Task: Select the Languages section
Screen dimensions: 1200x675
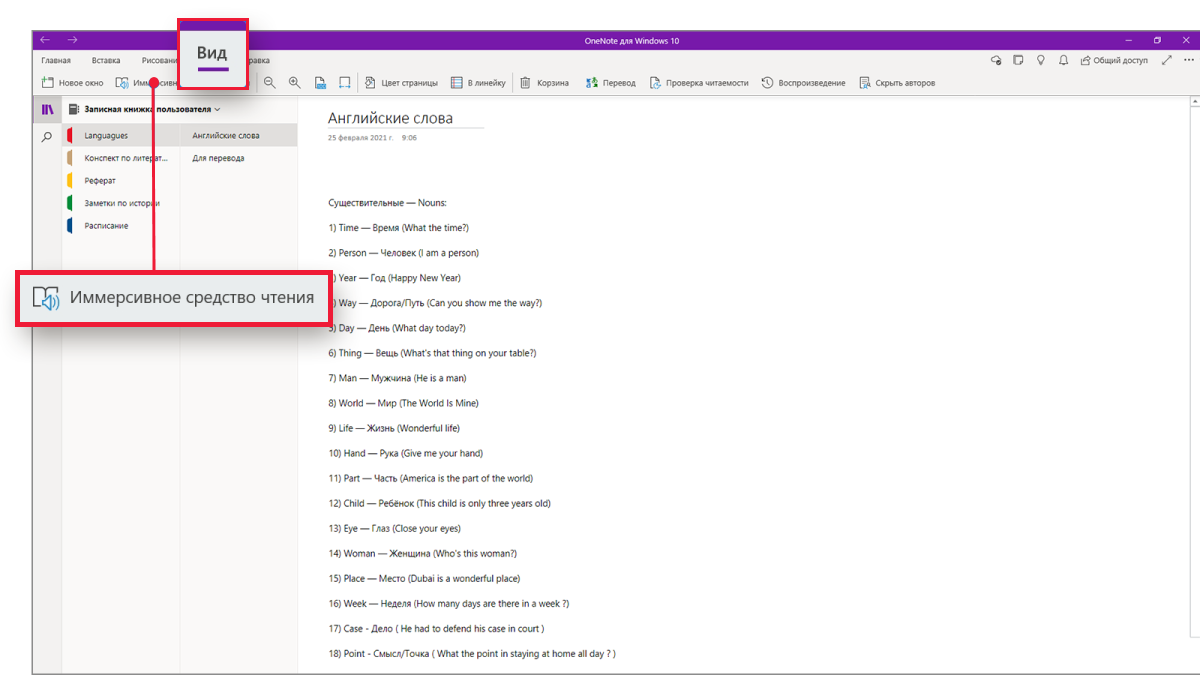Action: [121, 135]
